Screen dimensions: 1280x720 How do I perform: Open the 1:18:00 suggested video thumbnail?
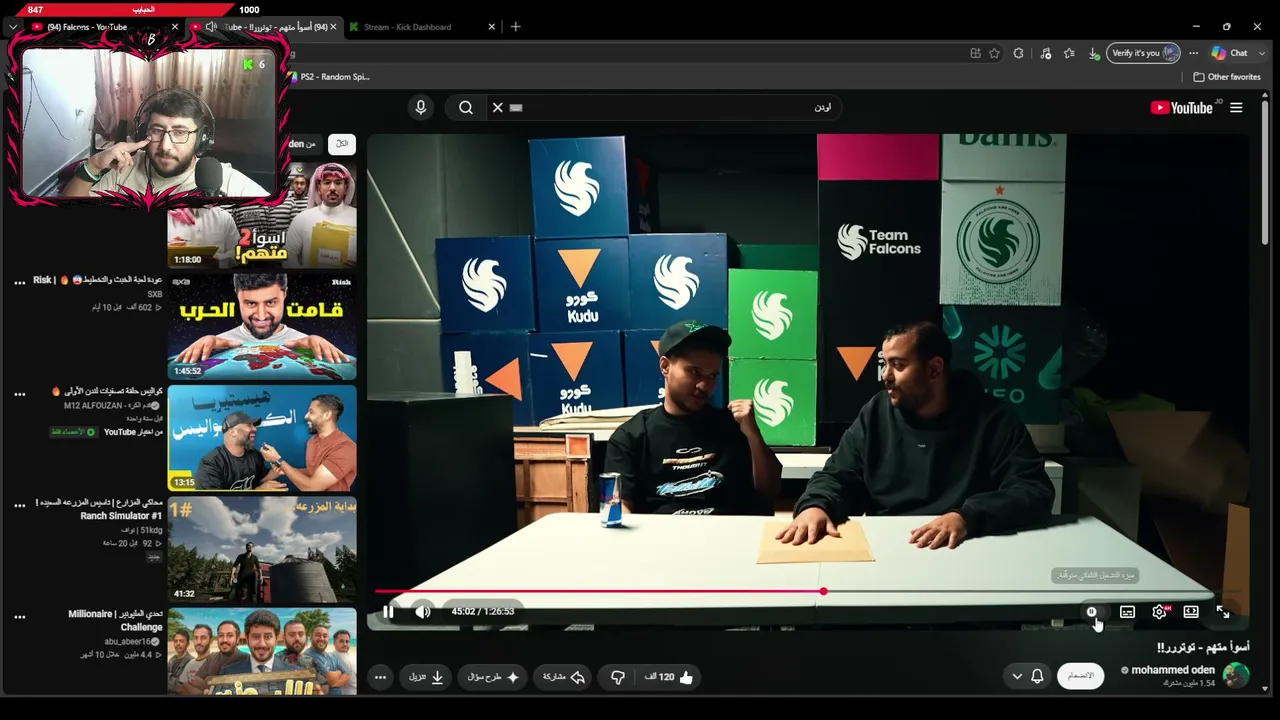tap(262, 215)
